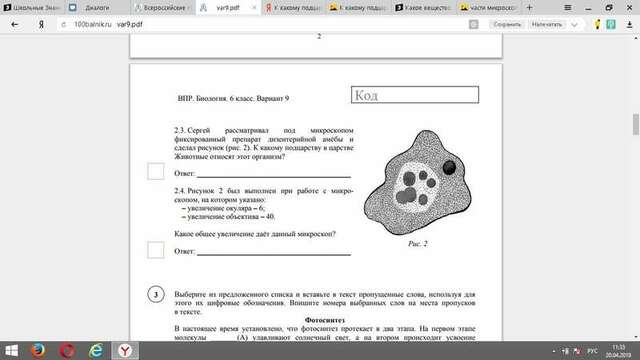The height and width of the screenshot is (360, 640).
Task: Click the yellow lightbulb extension icon
Action: point(598,24)
